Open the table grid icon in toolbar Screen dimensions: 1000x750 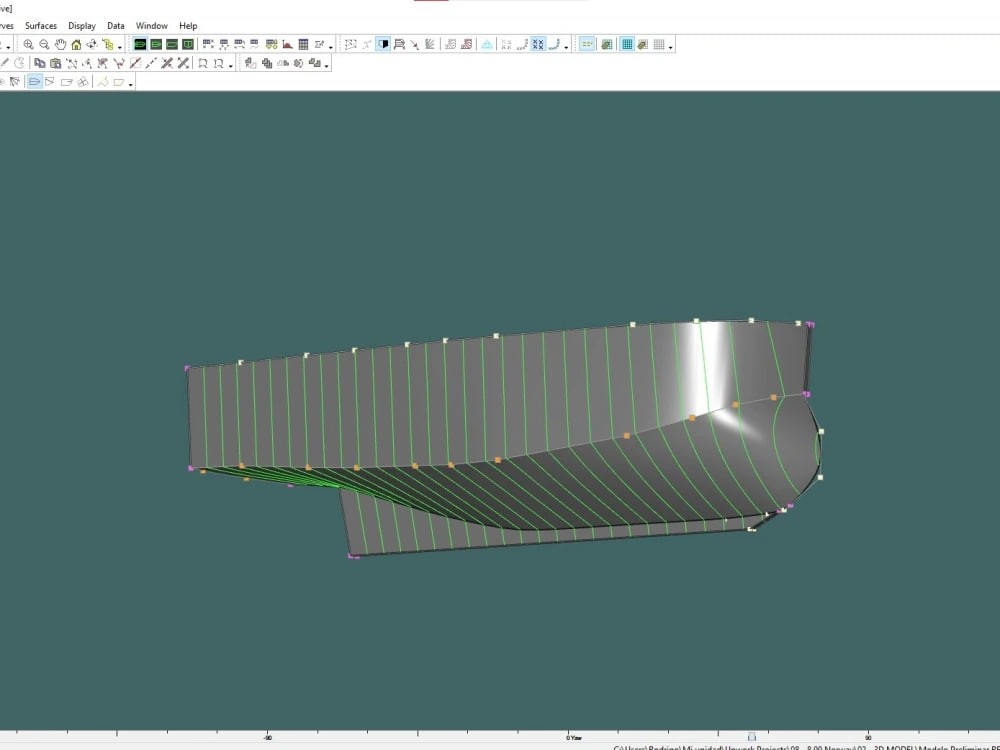[303, 45]
